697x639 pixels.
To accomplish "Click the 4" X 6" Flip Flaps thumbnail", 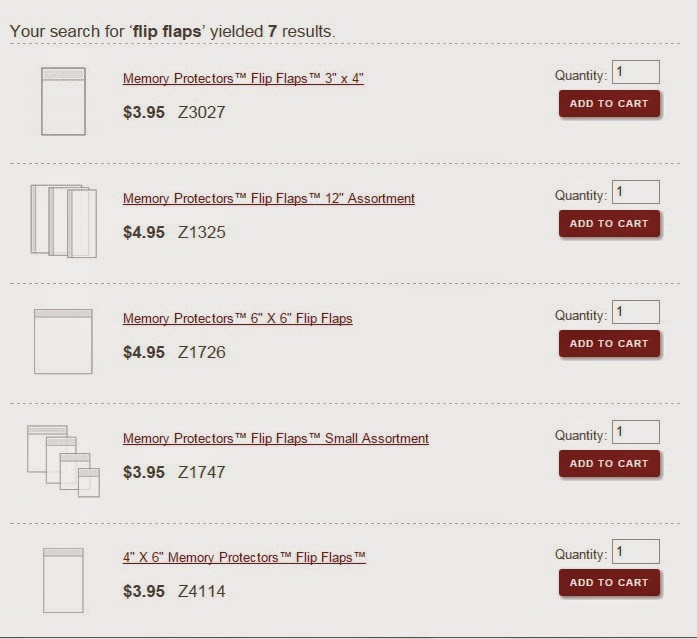I will (x=63, y=580).
